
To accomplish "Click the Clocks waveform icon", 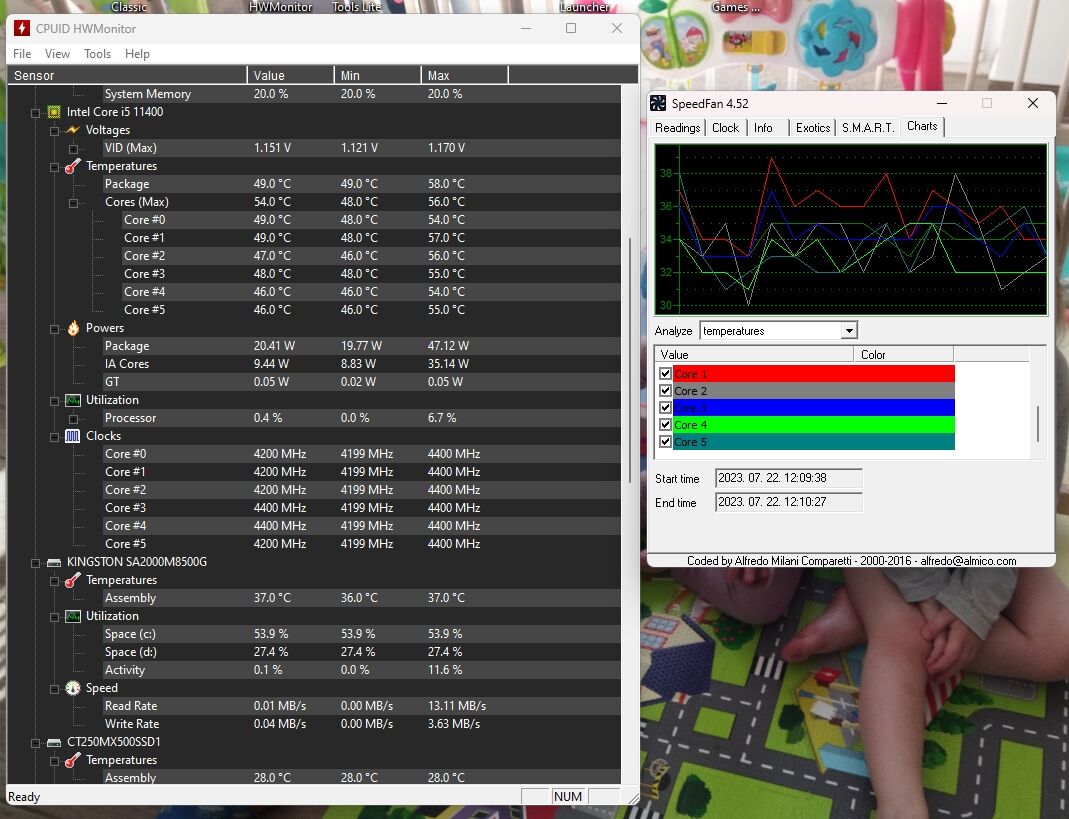I will (x=73, y=436).
